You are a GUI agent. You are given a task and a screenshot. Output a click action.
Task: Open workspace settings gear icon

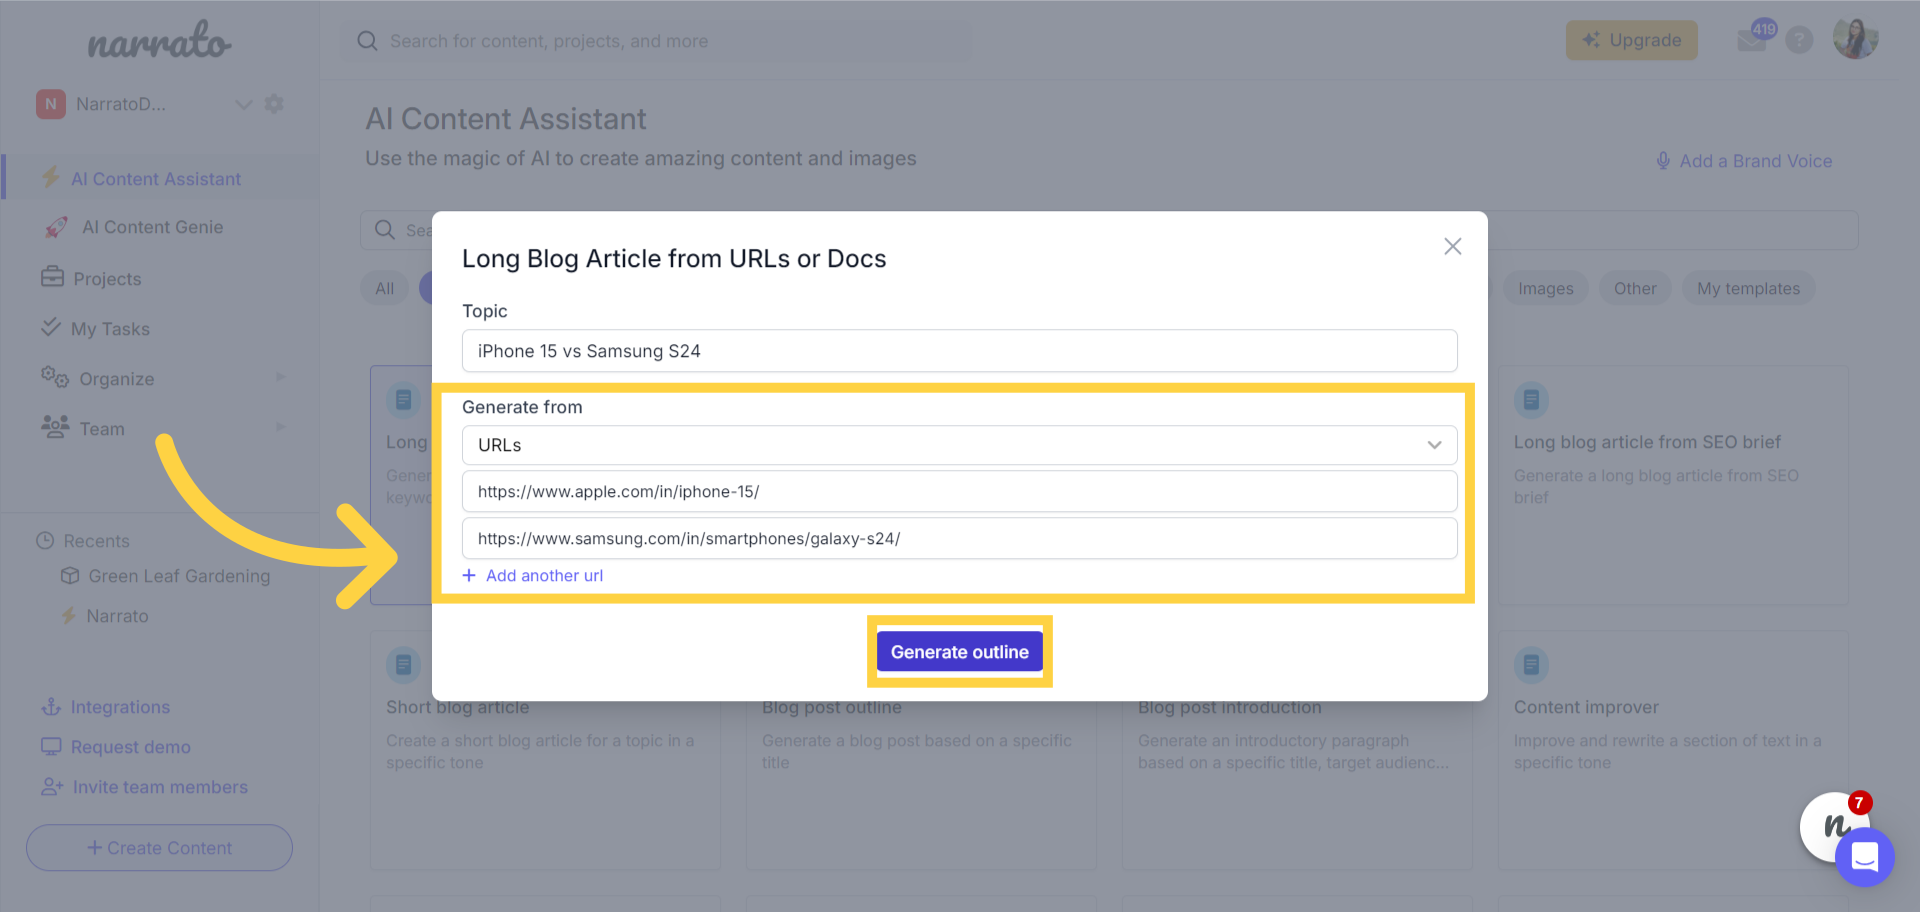(274, 103)
